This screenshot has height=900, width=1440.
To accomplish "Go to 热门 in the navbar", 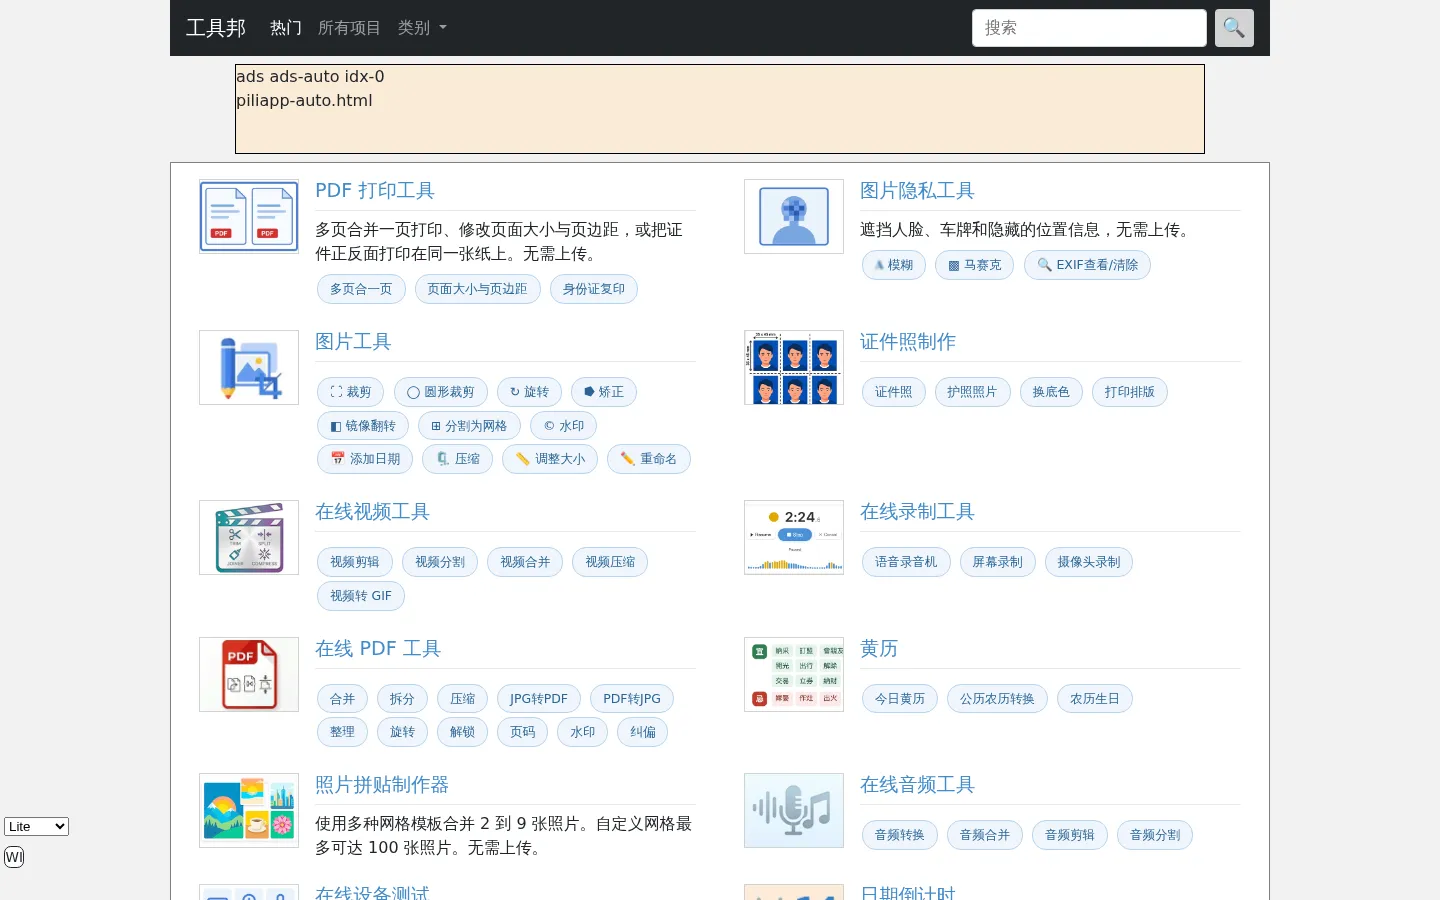I will click(286, 28).
